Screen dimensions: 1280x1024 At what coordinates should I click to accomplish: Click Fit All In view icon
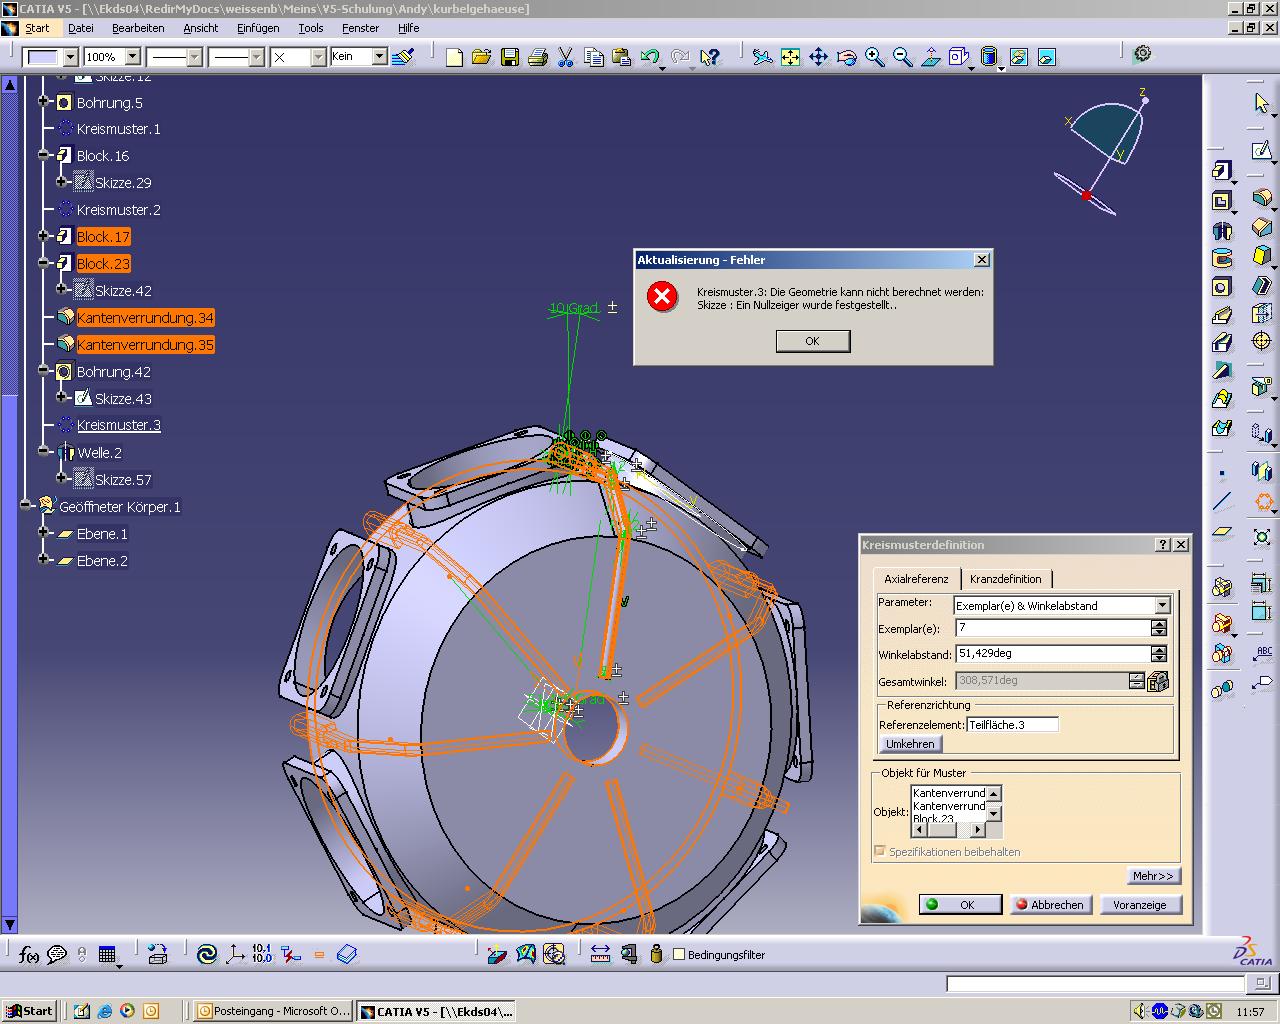pos(790,57)
